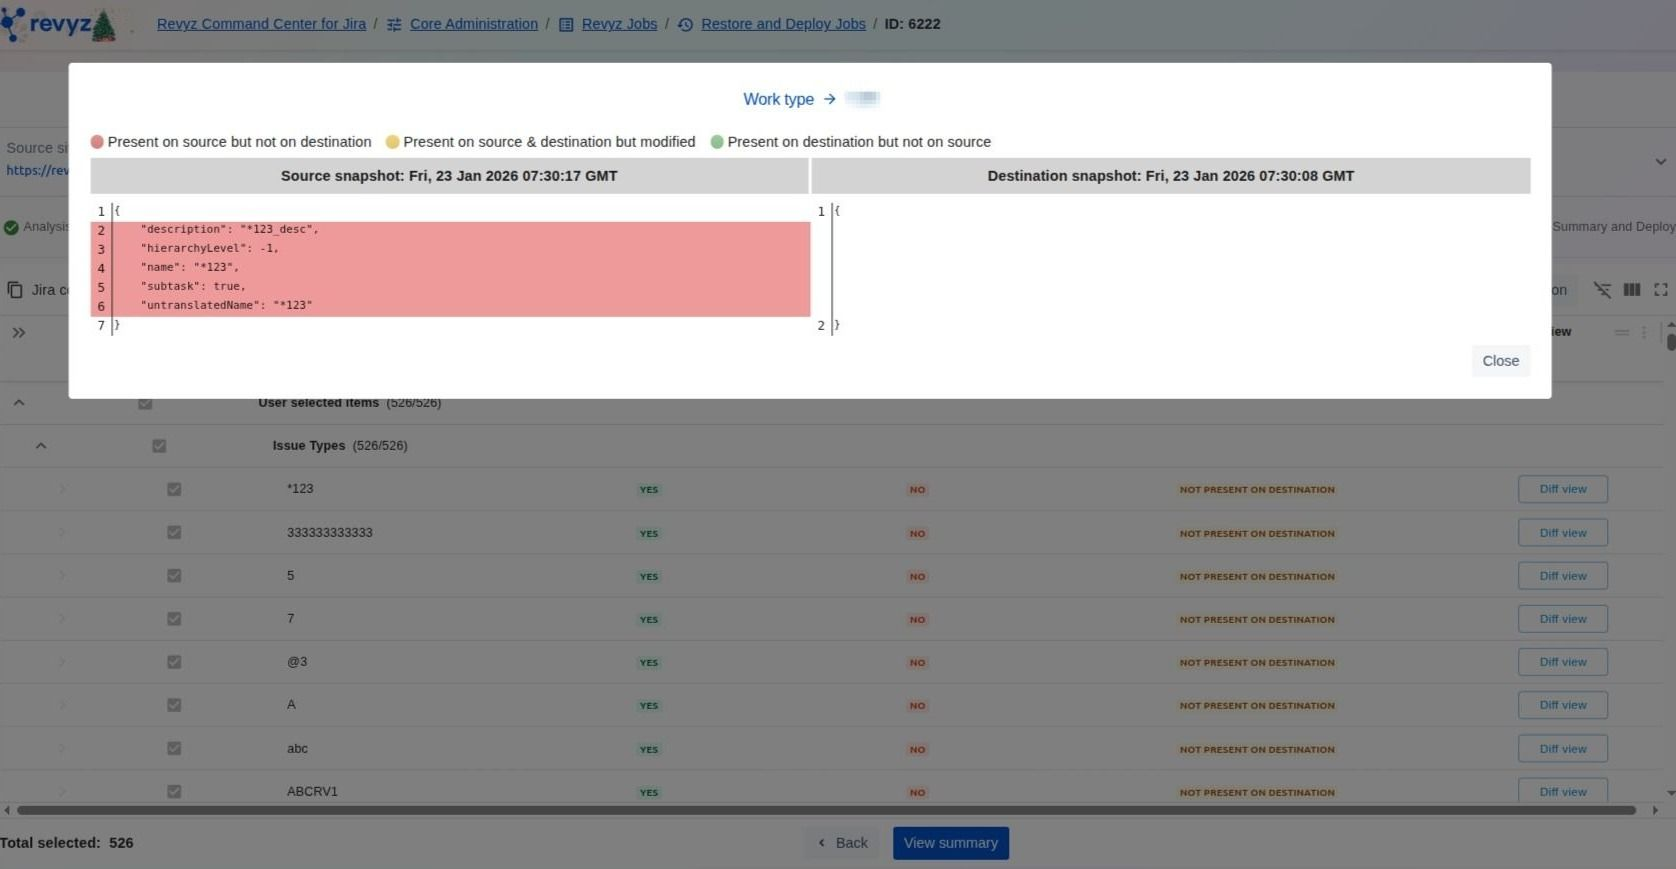Open Revyz Jobs breadcrumb
Viewport: 1676px width, 869px height.
(x=619, y=24)
